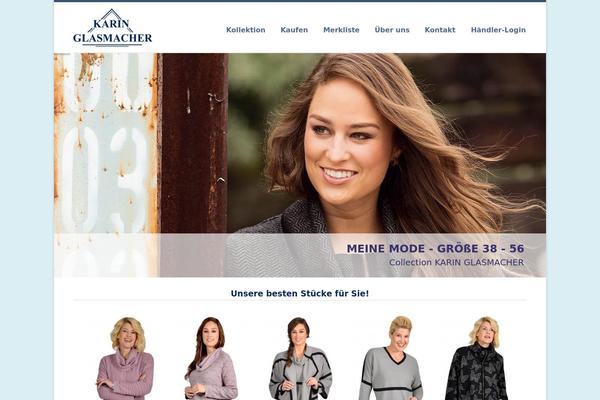Go to the Merkliste page
Image resolution: width=600 pixels, height=400 pixels.
coord(341,30)
